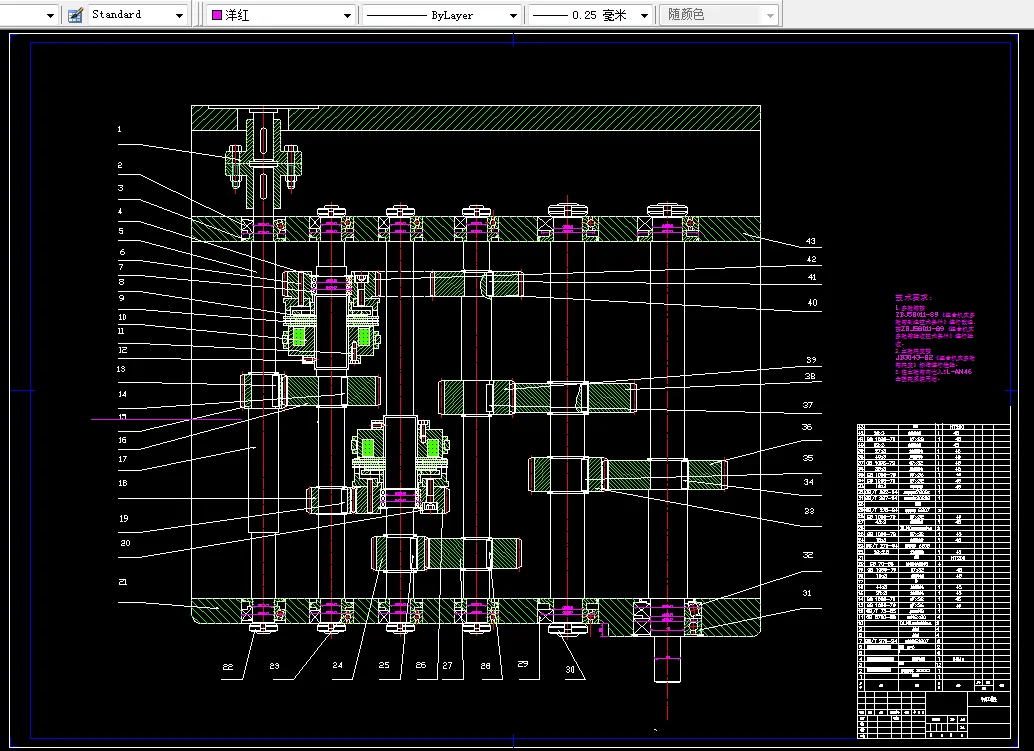1034x751 pixels.
Task: Select part callout number 19
Action: pyautogui.click(x=123, y=518)
